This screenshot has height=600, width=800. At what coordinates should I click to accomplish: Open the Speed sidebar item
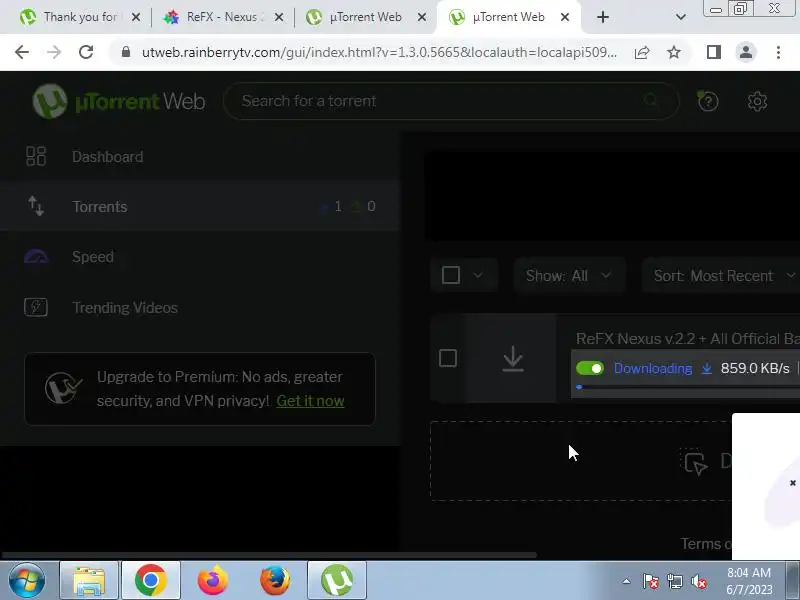199,257
